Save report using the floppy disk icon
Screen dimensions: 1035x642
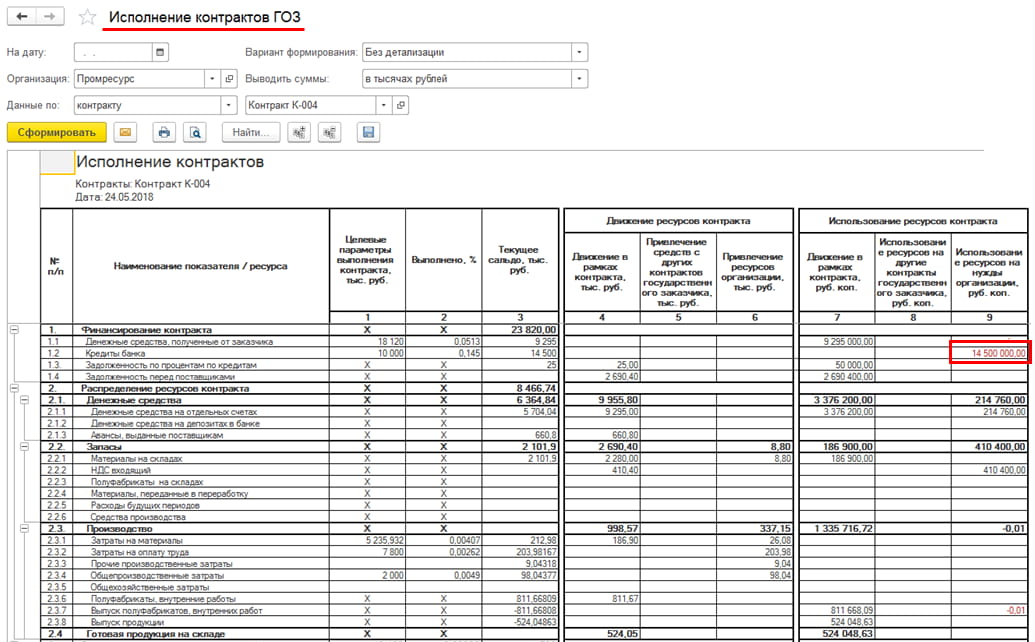click(368, 133)
